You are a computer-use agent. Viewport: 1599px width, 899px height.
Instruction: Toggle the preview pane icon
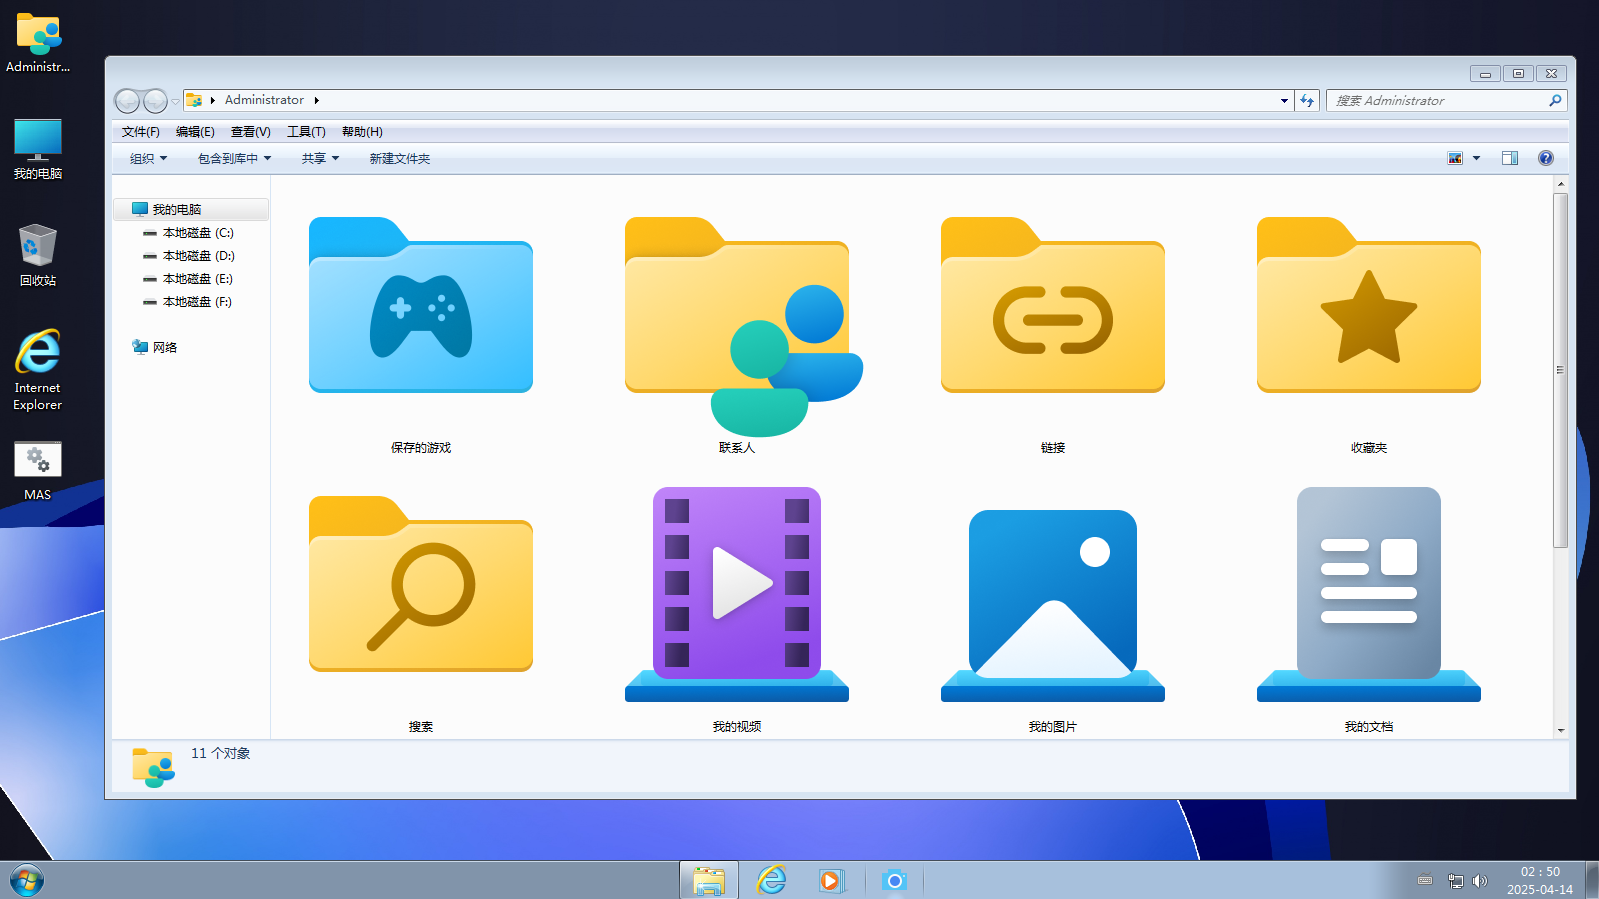click(1510, 158)
